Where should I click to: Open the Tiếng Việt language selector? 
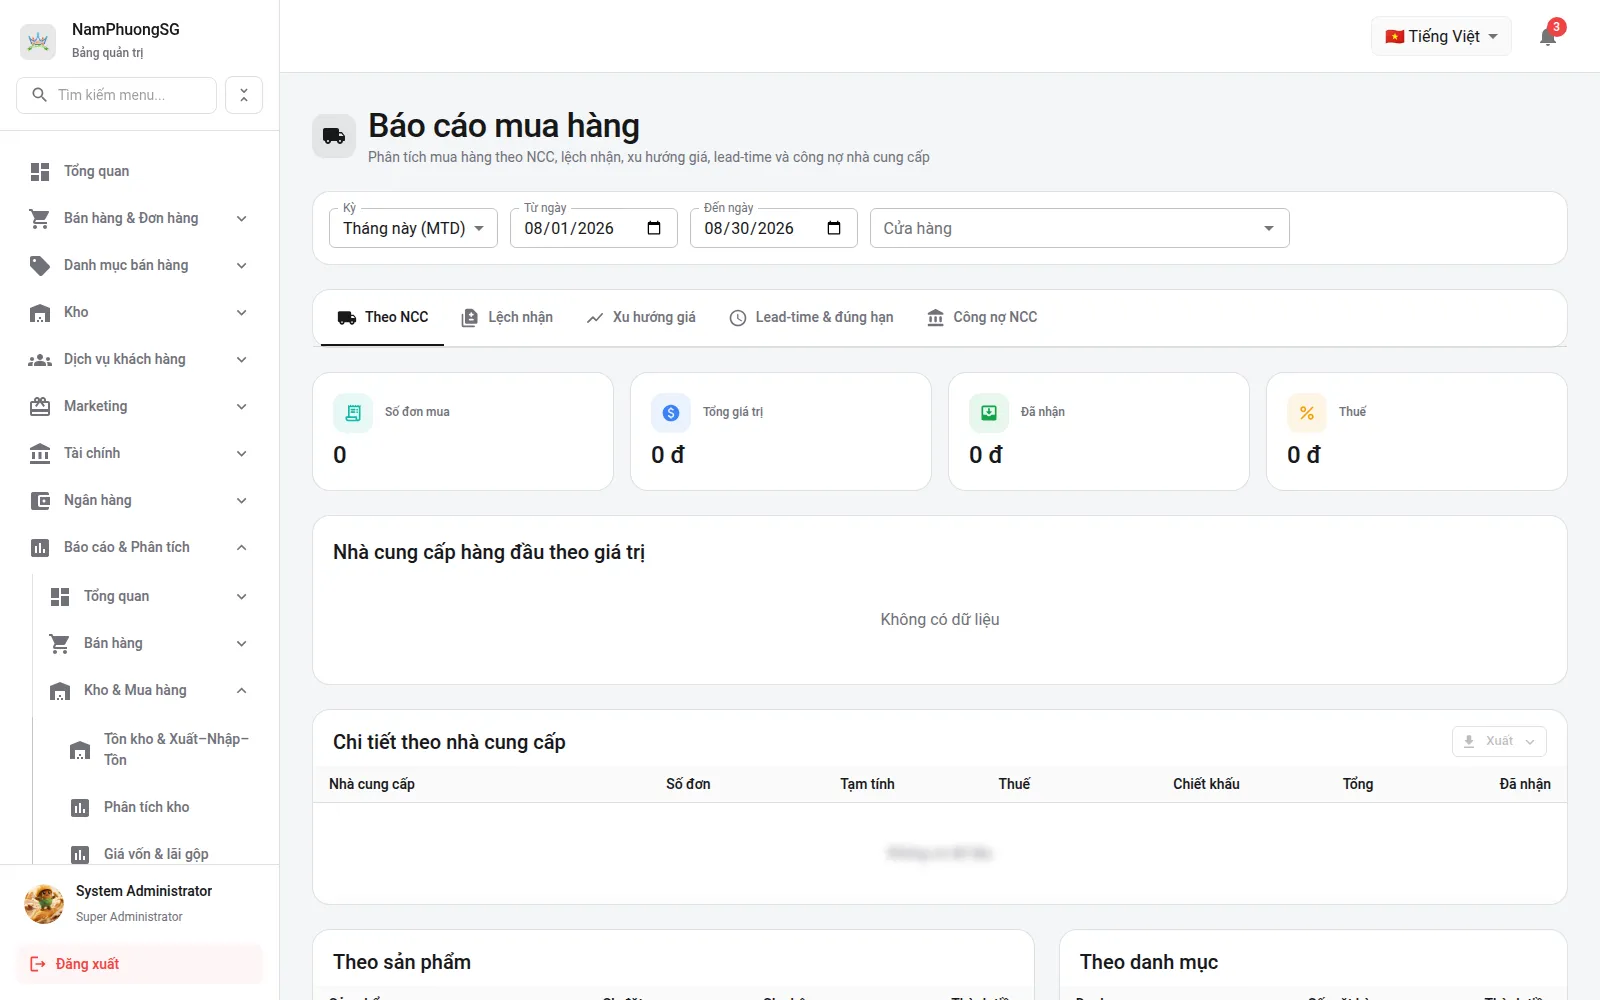pos(1441,36)
